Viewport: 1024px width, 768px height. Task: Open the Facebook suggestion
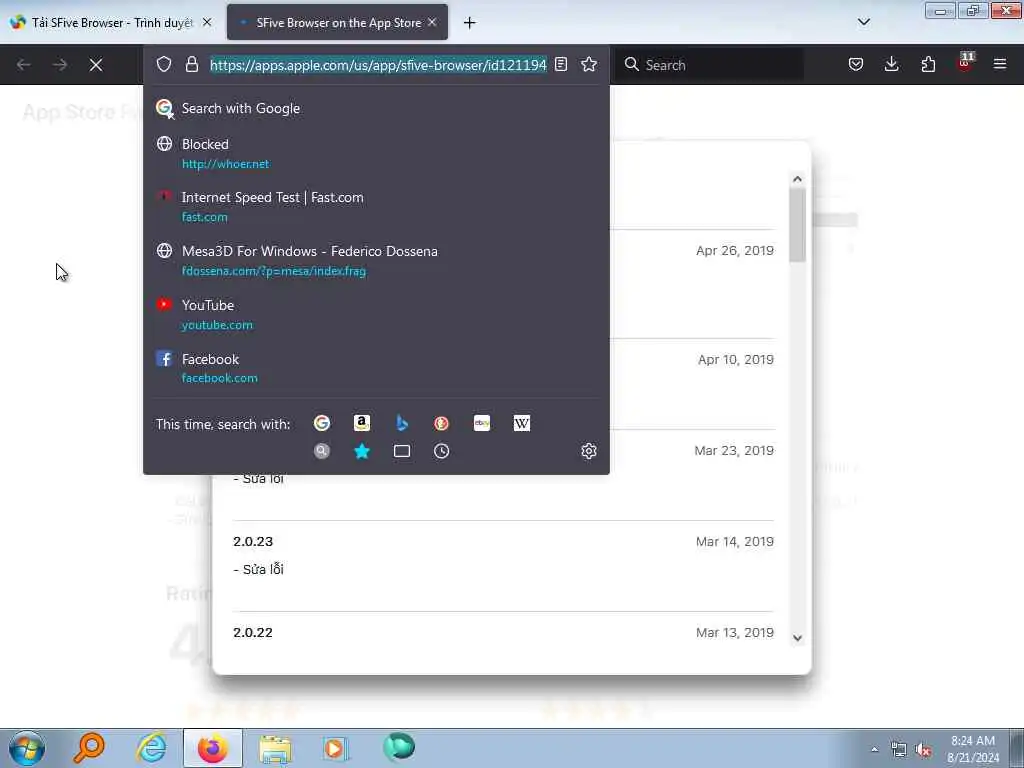point(376,368)
